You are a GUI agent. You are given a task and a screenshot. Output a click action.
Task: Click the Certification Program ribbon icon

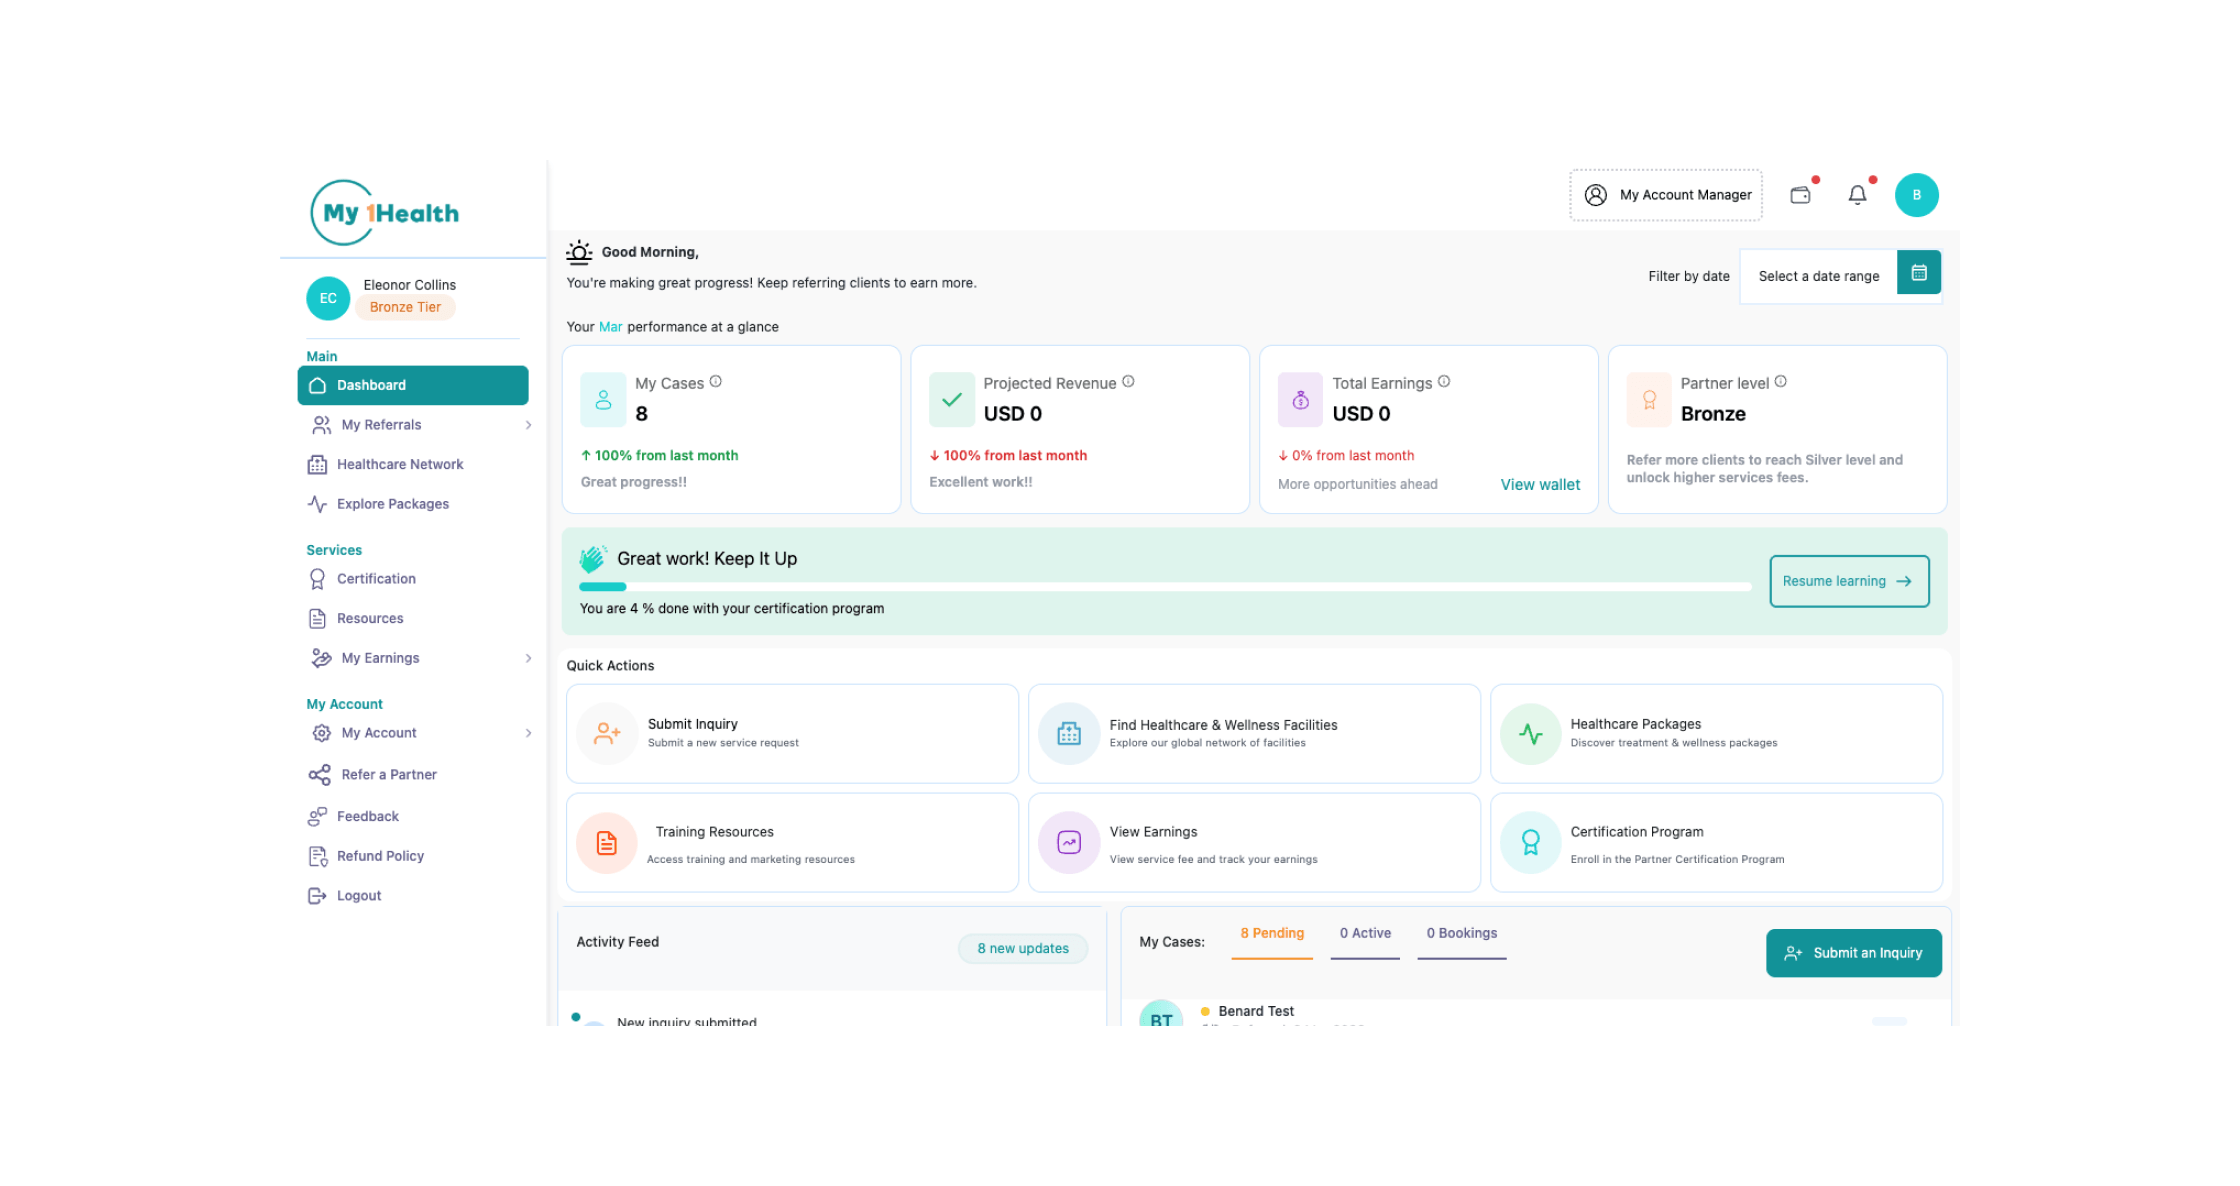pos(1530,843)
